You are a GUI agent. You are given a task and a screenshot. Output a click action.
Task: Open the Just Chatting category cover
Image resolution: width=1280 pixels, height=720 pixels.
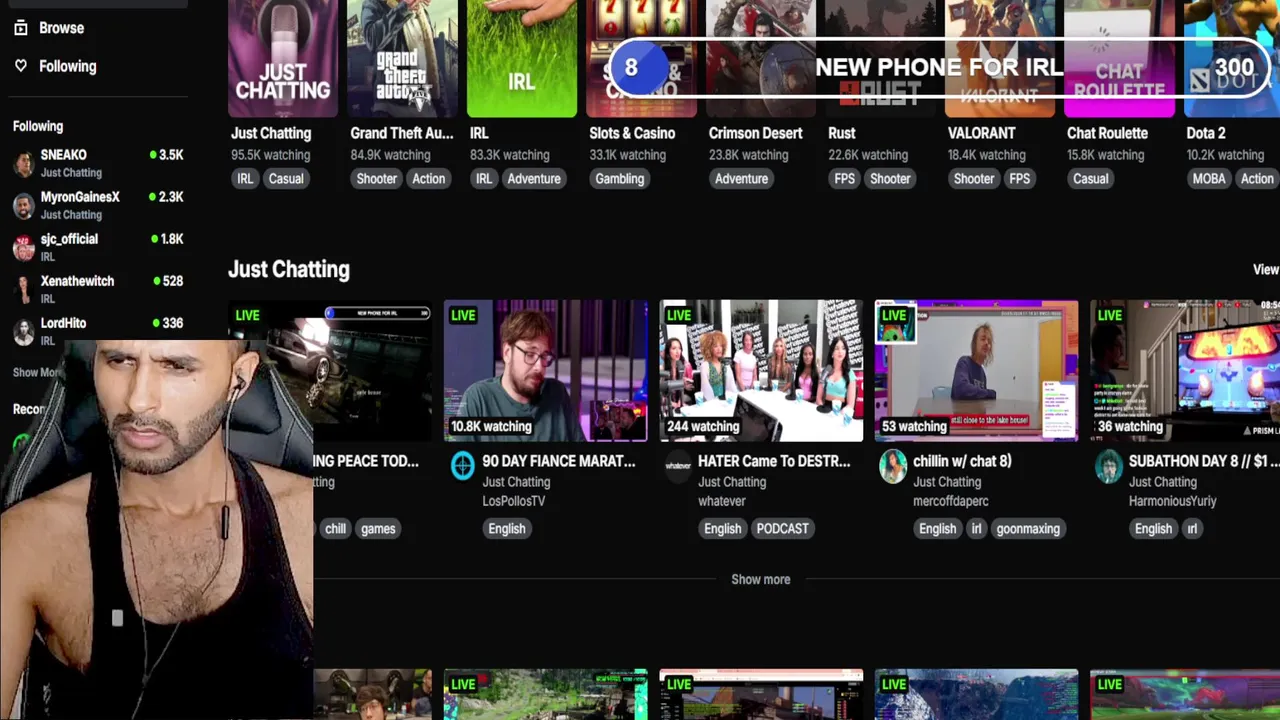pos(283,58)
